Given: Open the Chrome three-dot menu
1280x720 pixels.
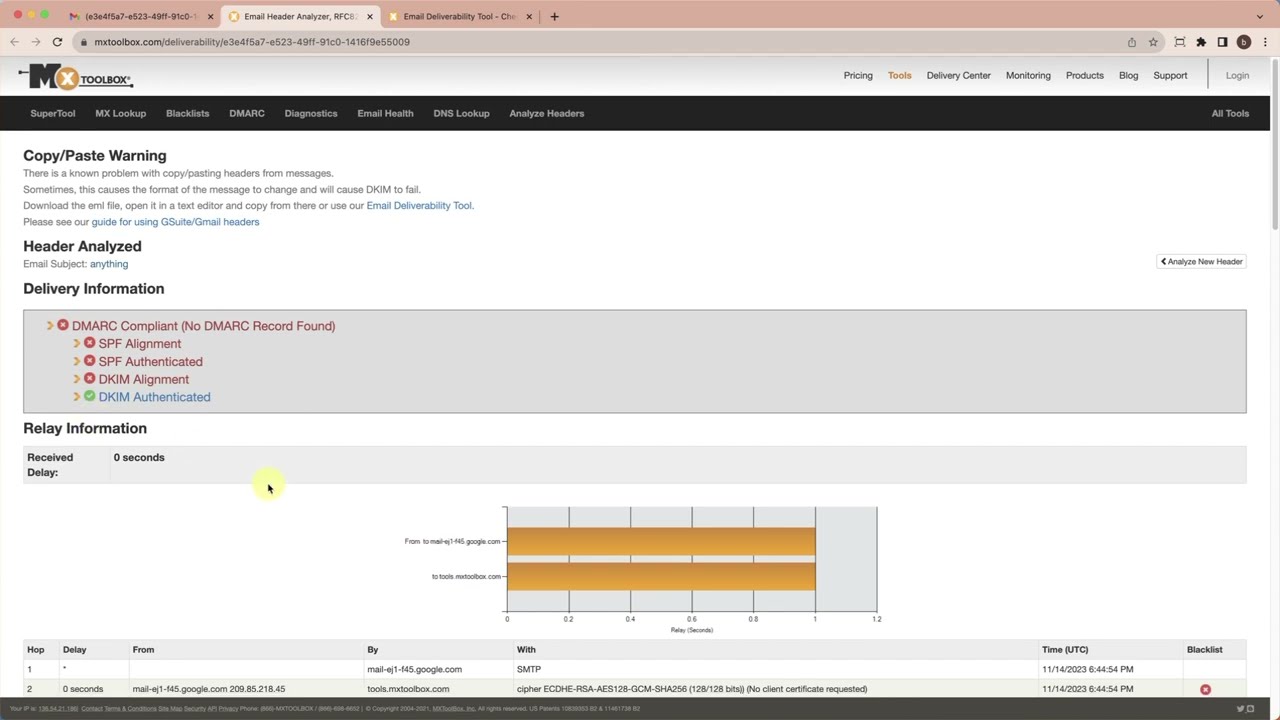Looking at the screenshot, I should (1264, 42).
